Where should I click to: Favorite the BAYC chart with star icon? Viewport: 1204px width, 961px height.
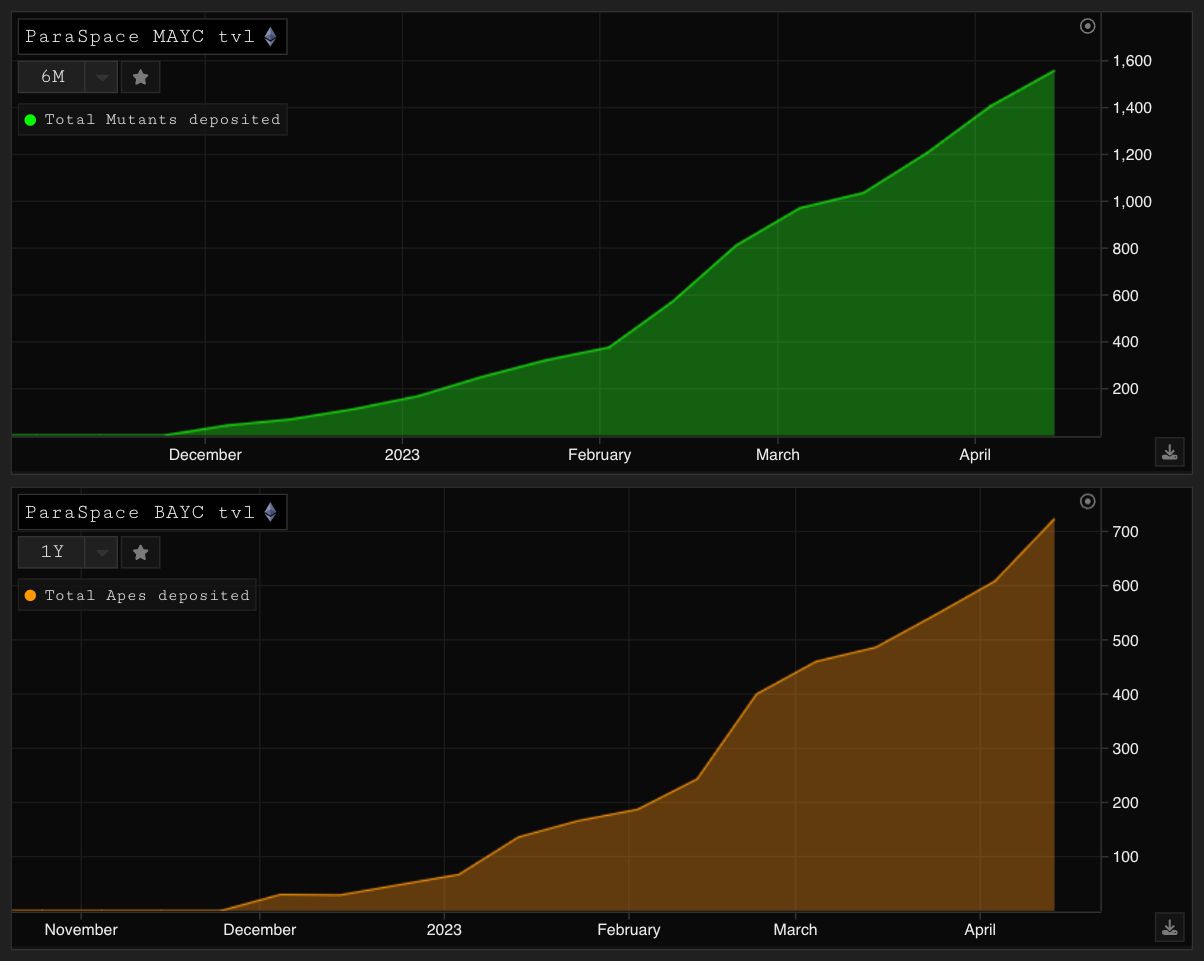tap(141, 552)
